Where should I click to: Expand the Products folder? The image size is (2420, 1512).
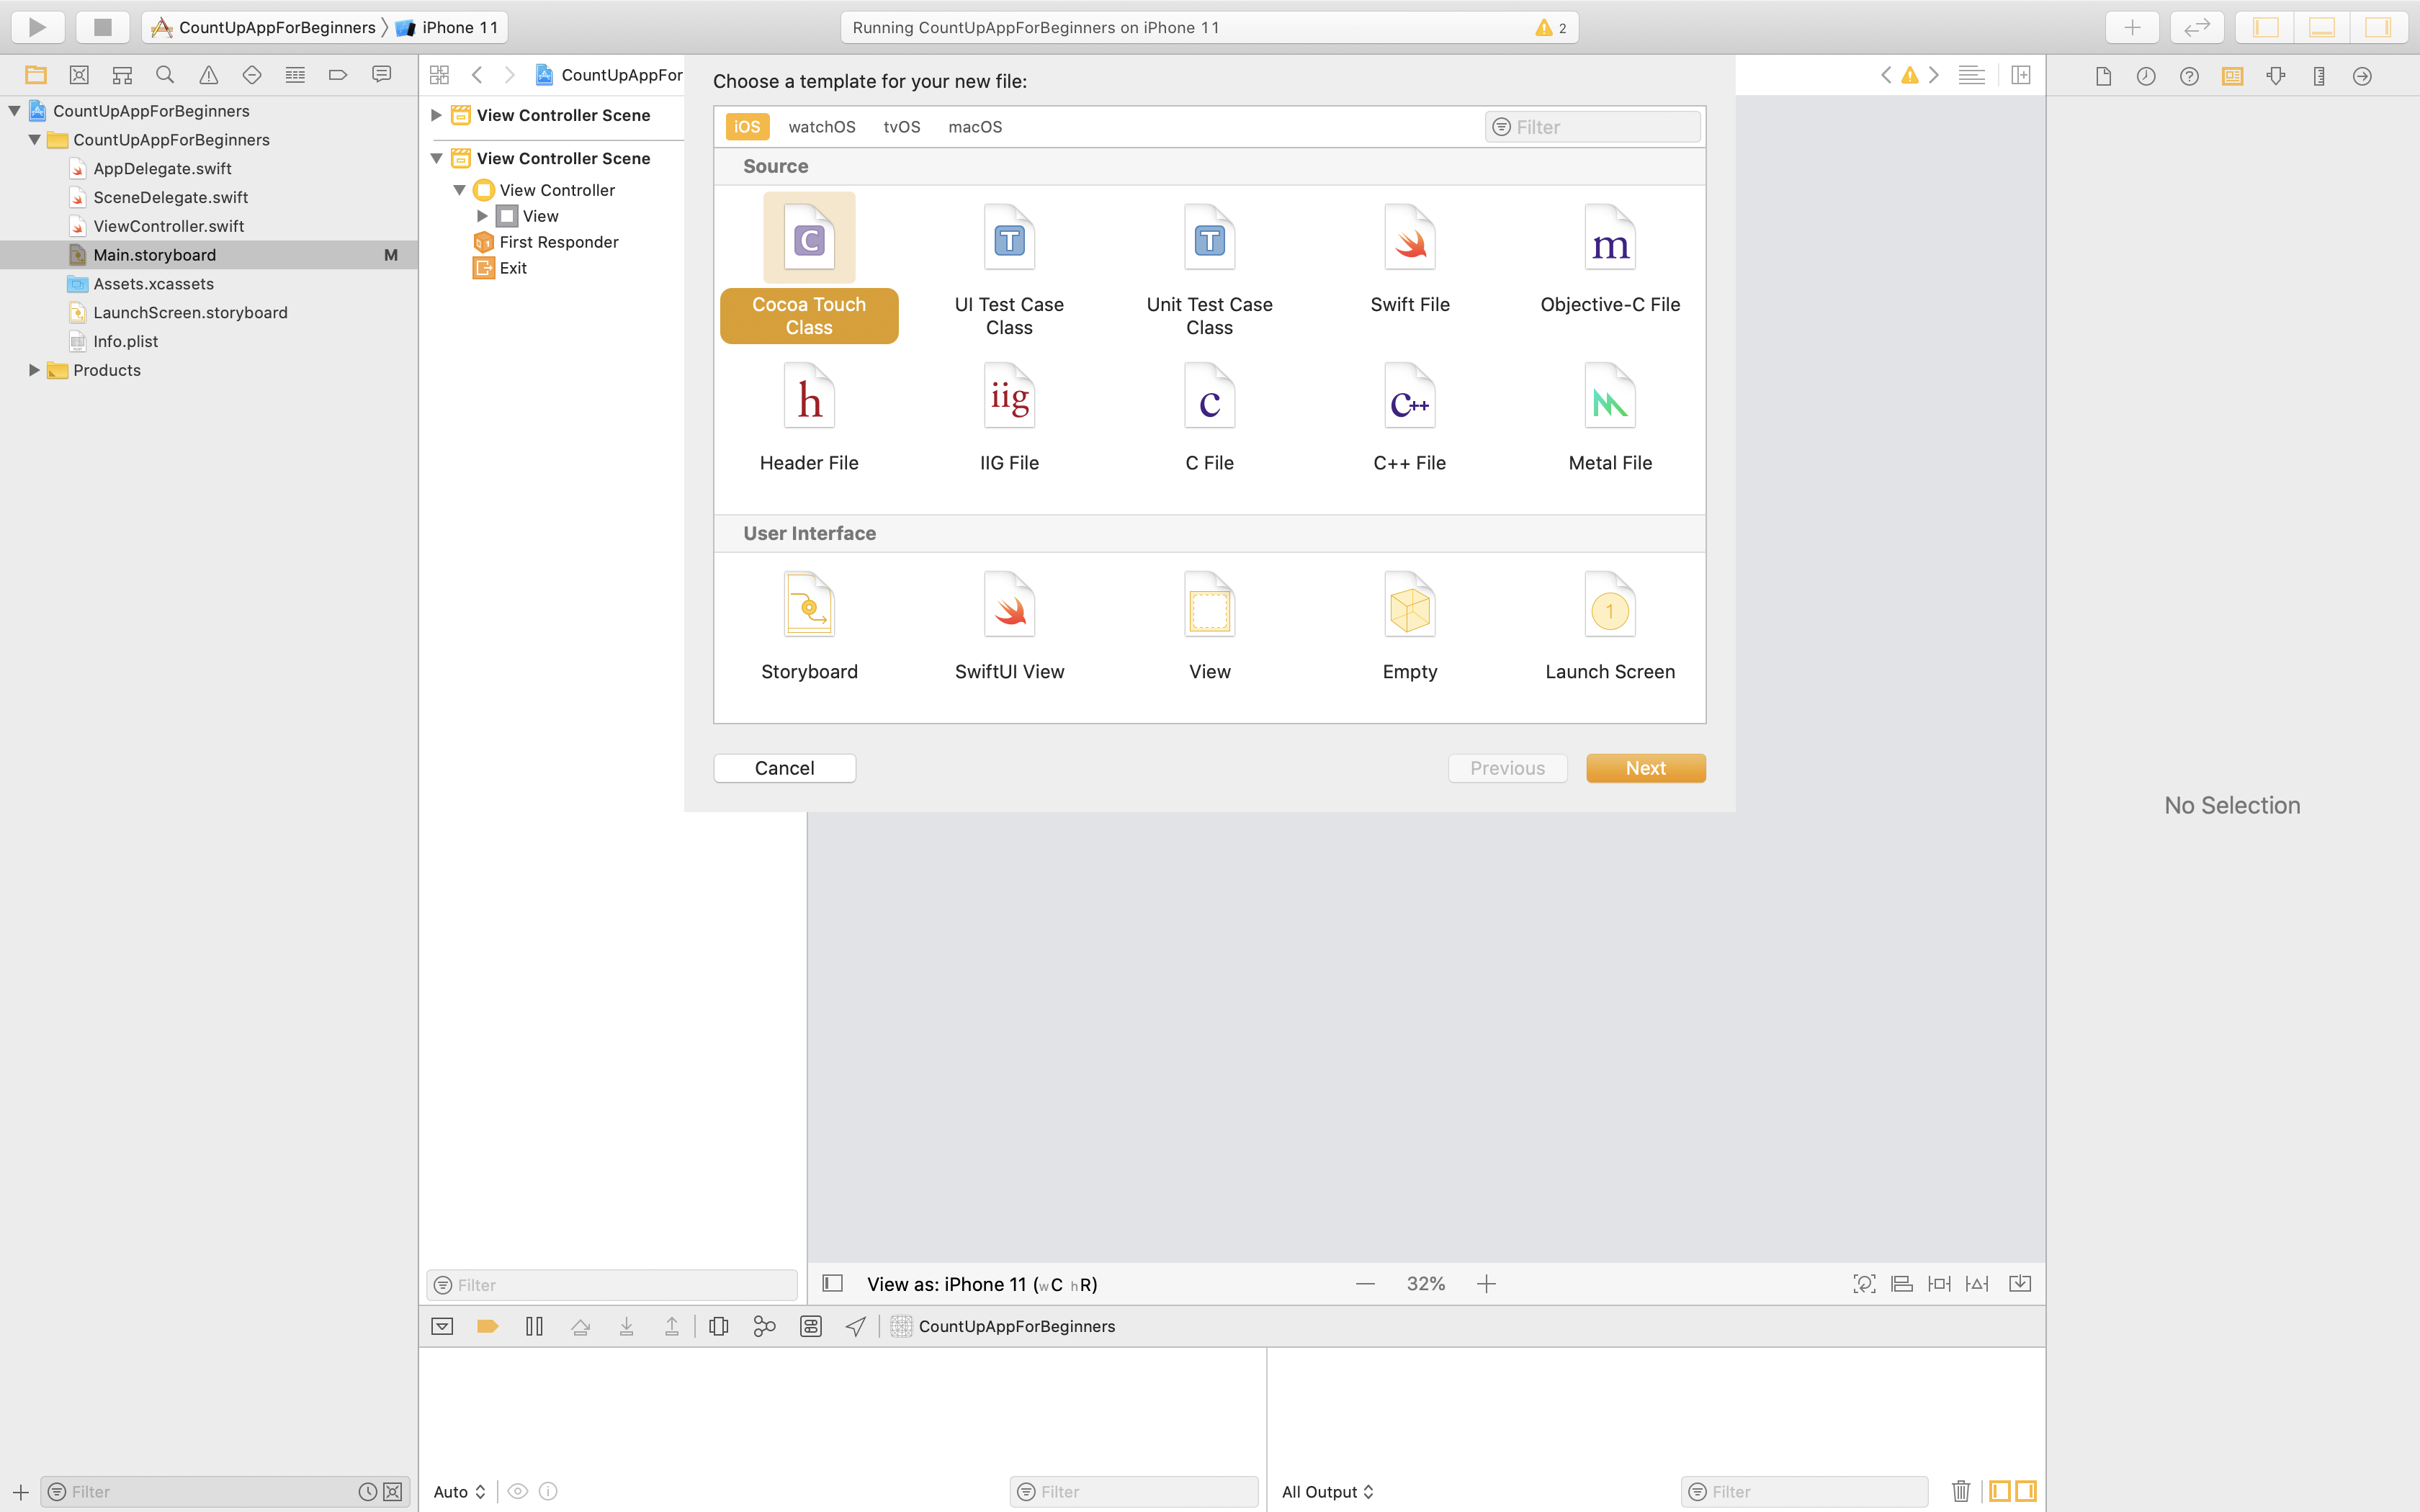(34, 370)
